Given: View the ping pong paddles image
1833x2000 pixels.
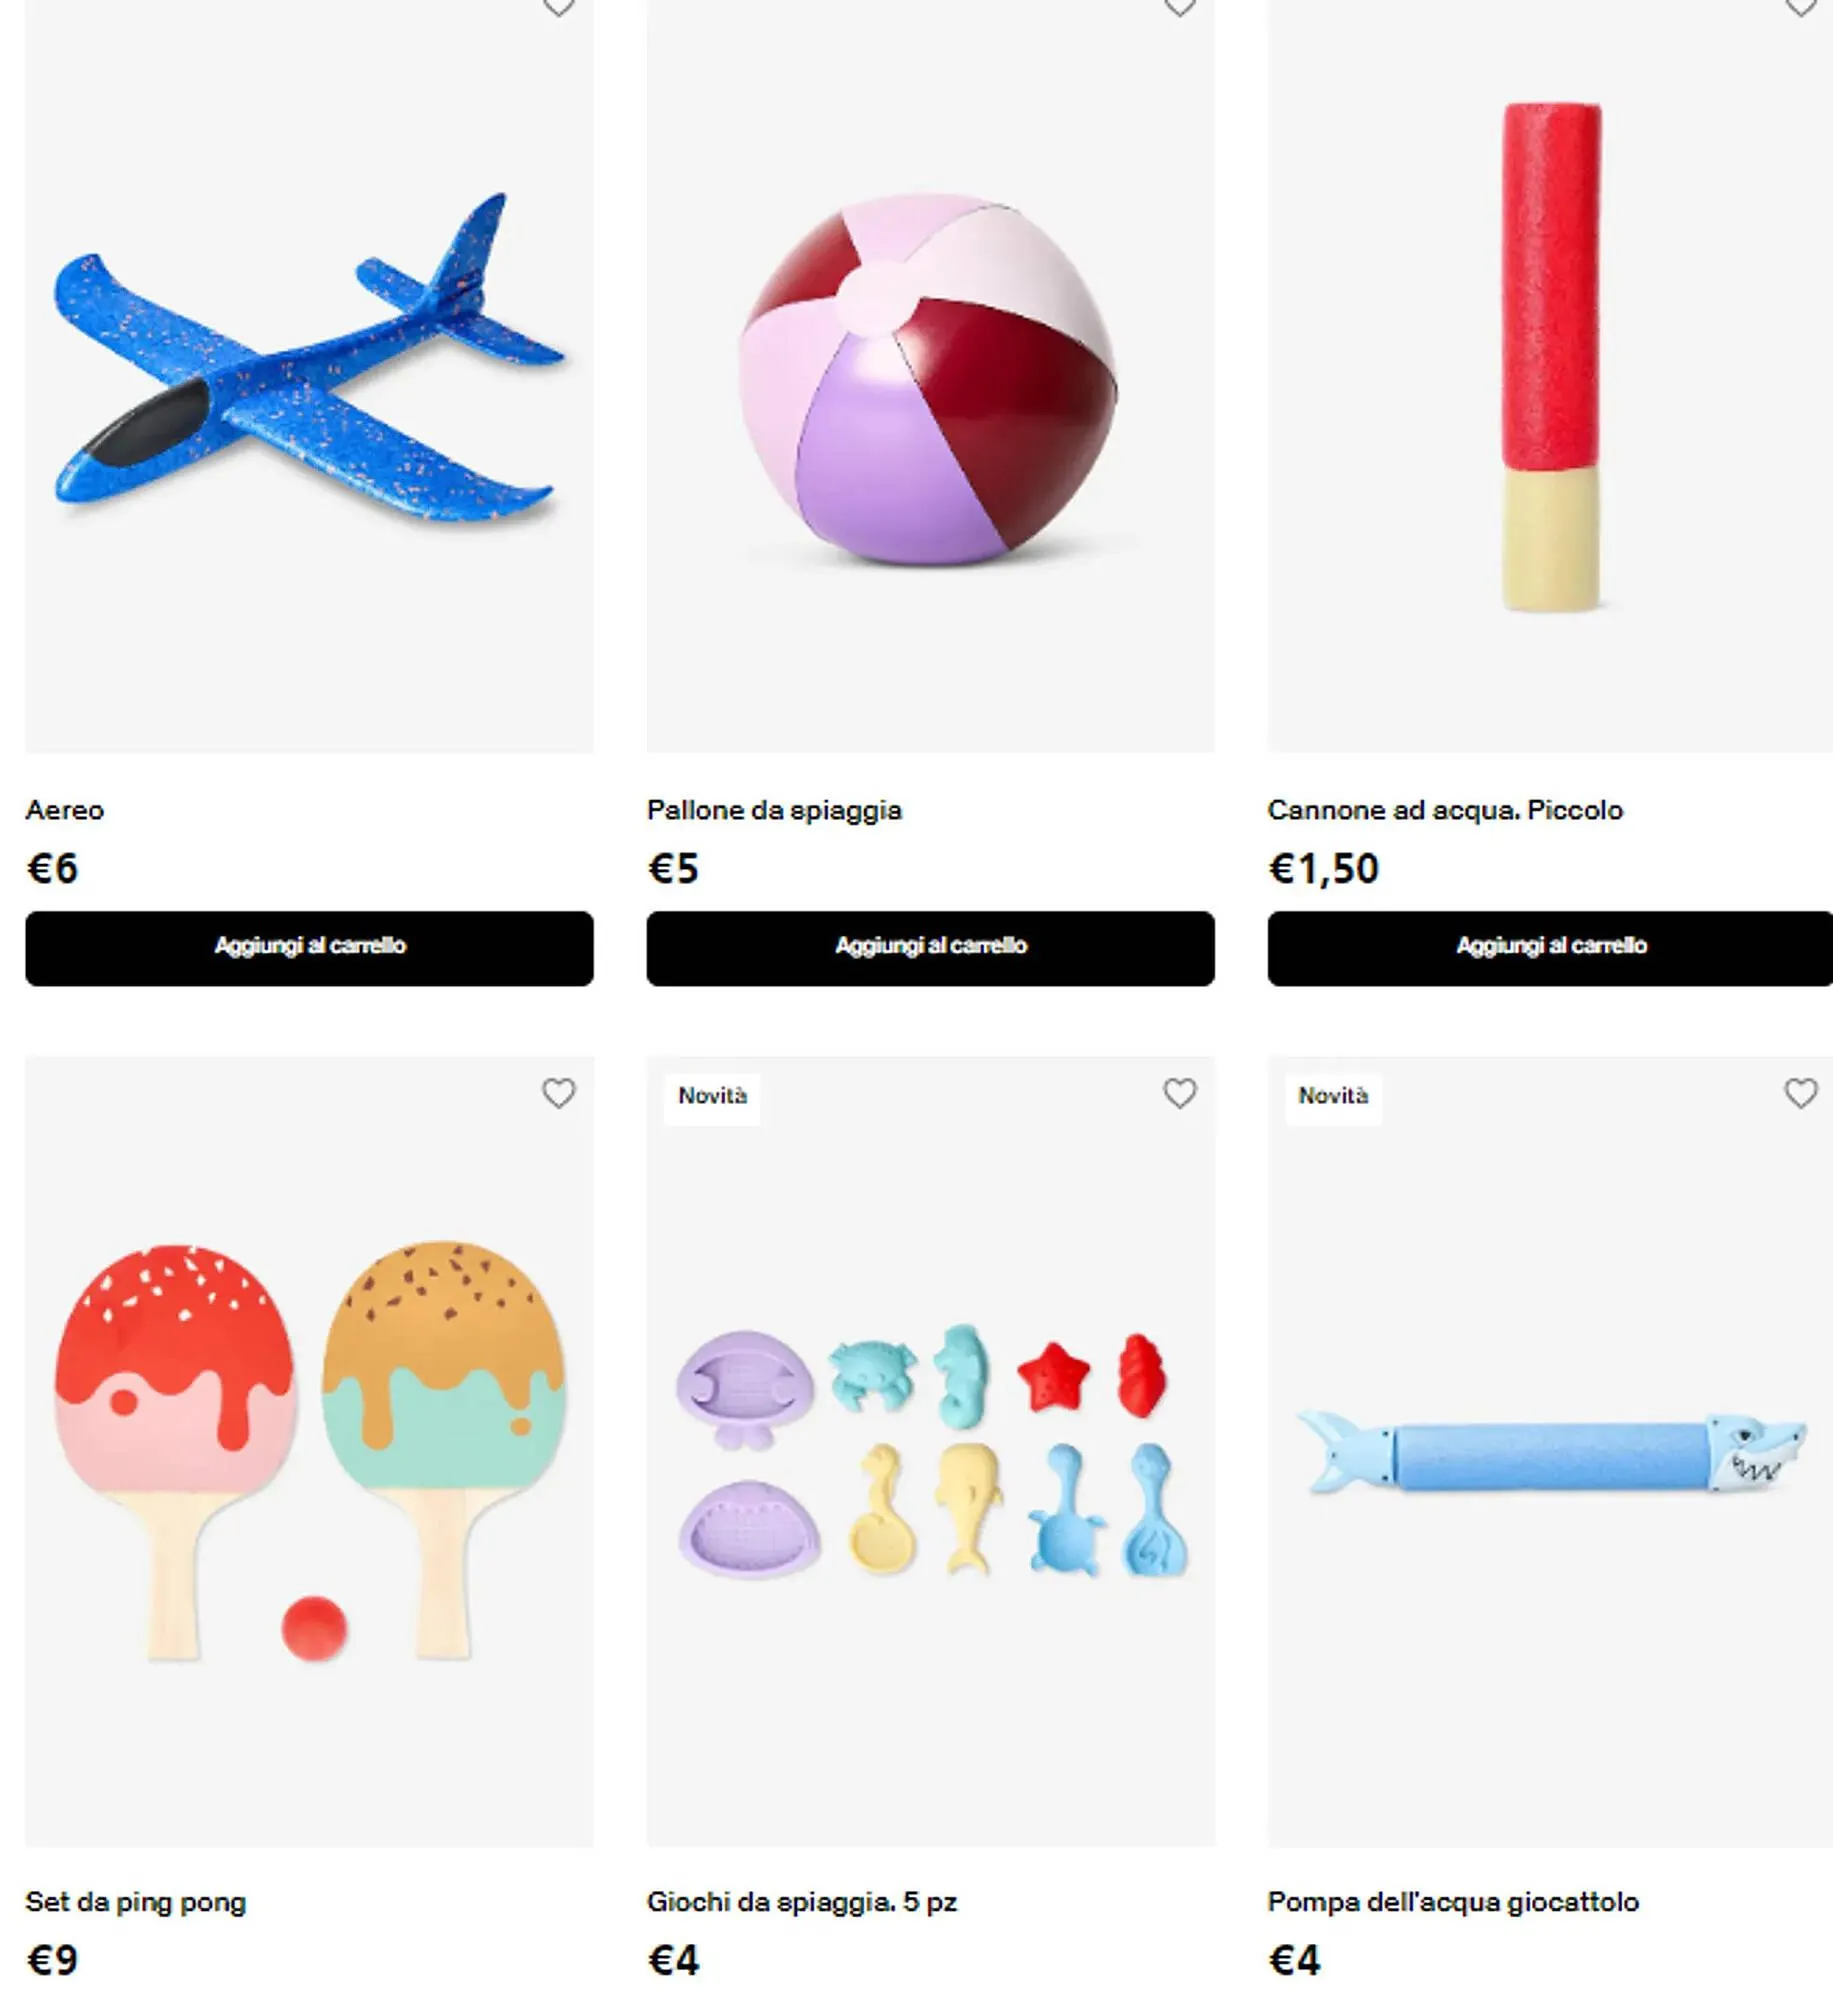Looking at the screenshot, I should 309,1451.
